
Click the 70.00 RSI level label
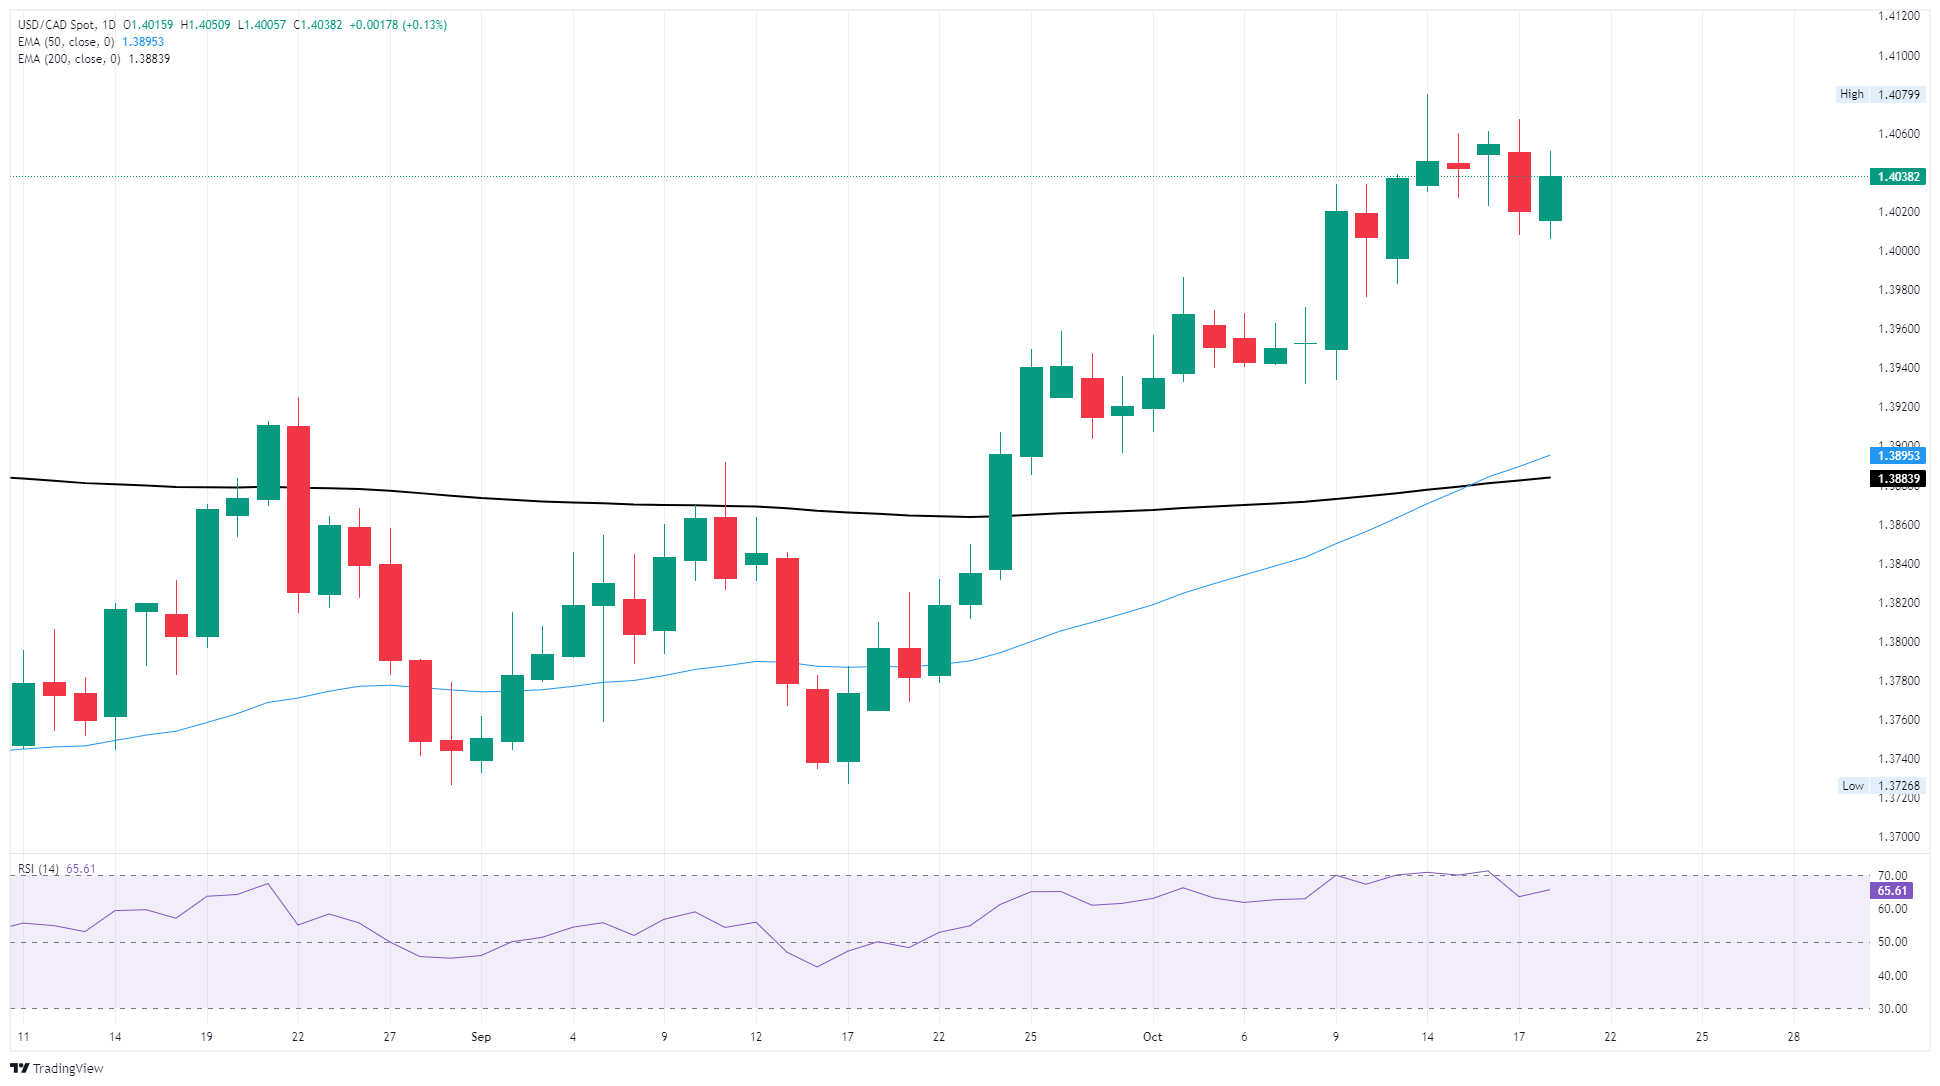point(1892,876)
